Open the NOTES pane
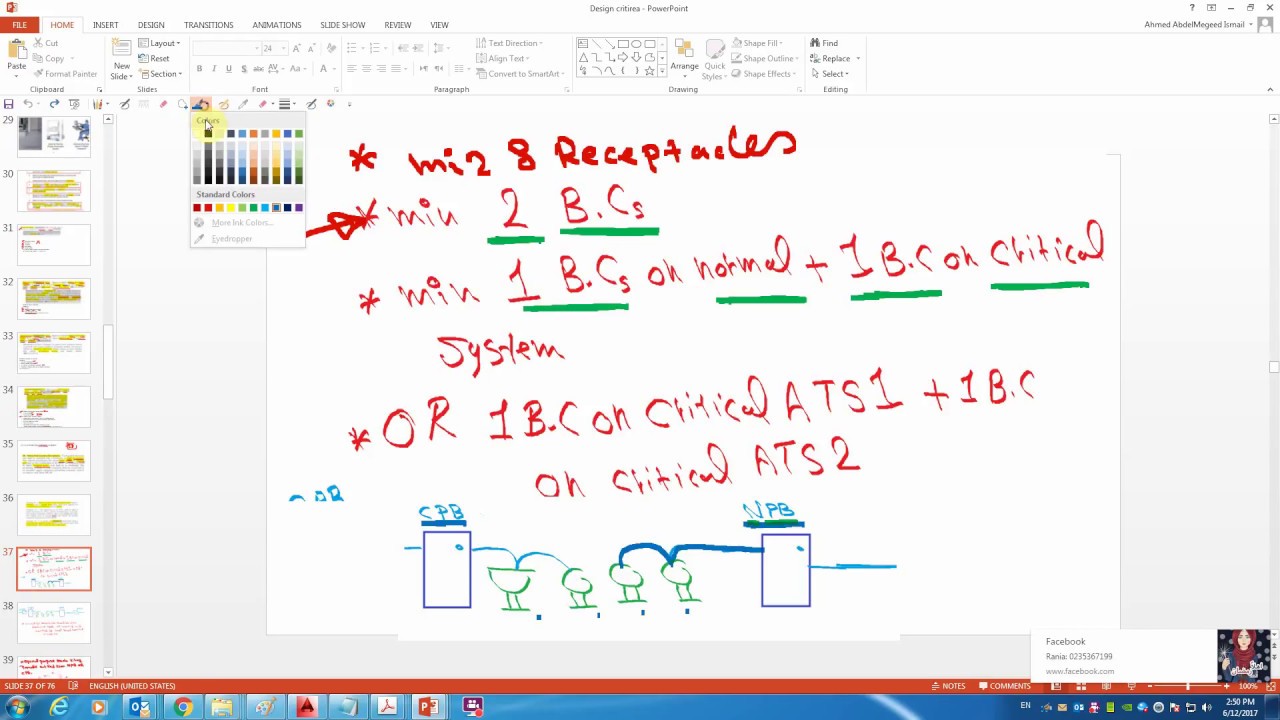This screenshot has width=1280, height=720. [x=947, y=686]
